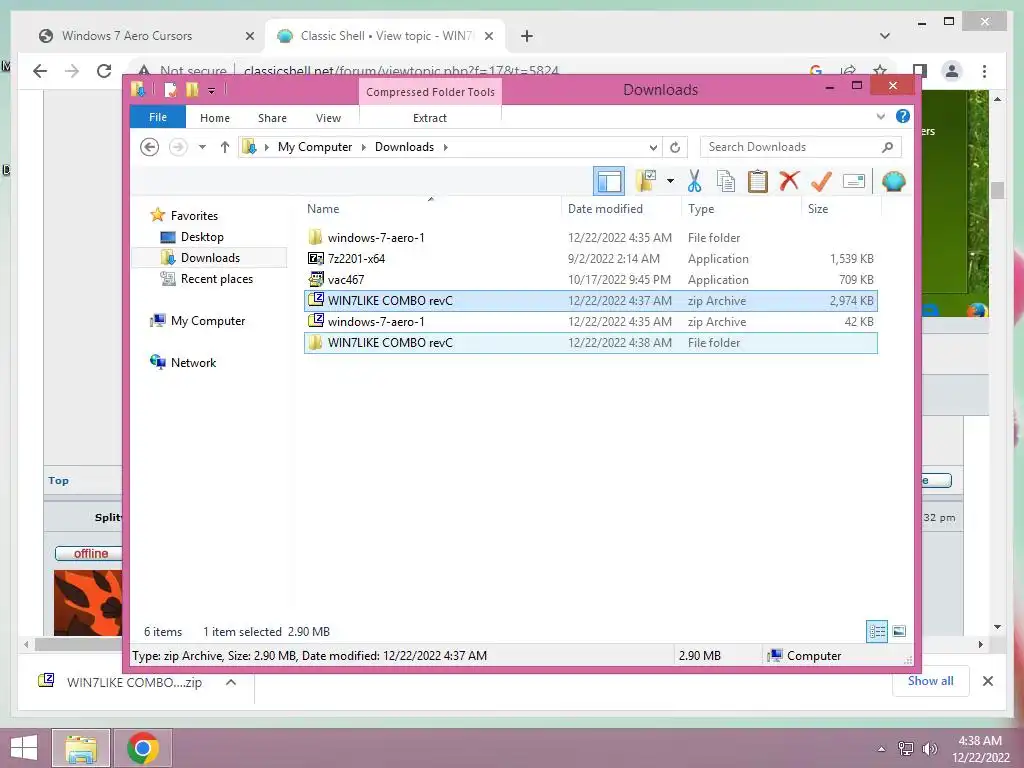
Task: Toggle the navigation pane toolbar button
Action: coord(609,181)
